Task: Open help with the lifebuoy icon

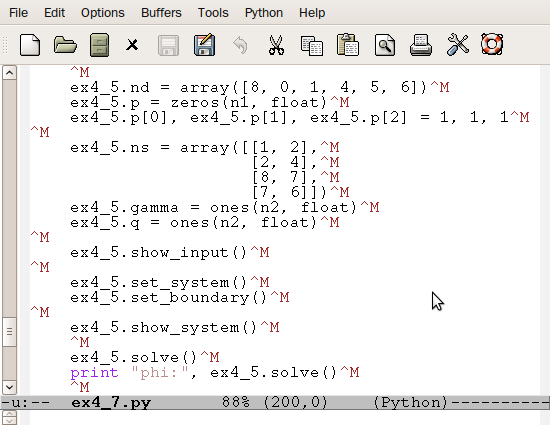Action: pyautogui.click(x=492, y=44)
